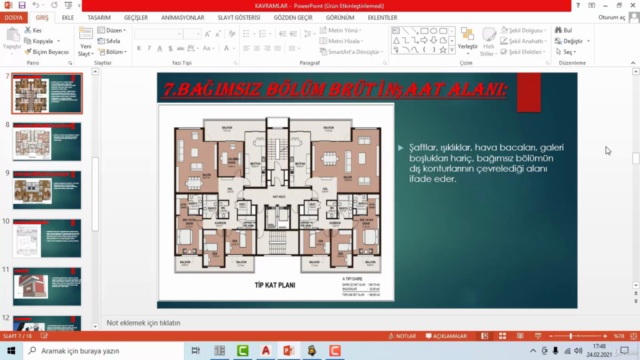The image size is (640, 360).
Task: Click Biçim Boyacısı format painter
Action: pos(46,52)
